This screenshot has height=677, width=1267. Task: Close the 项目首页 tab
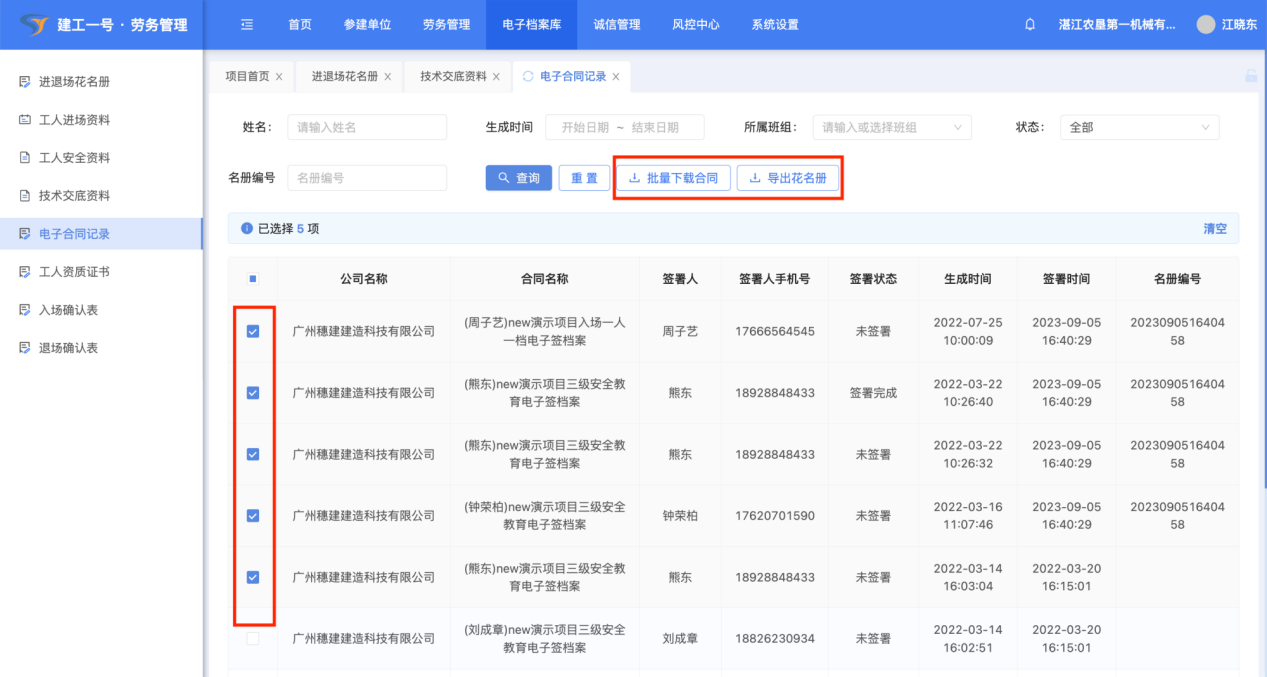(x=279, y=77)
